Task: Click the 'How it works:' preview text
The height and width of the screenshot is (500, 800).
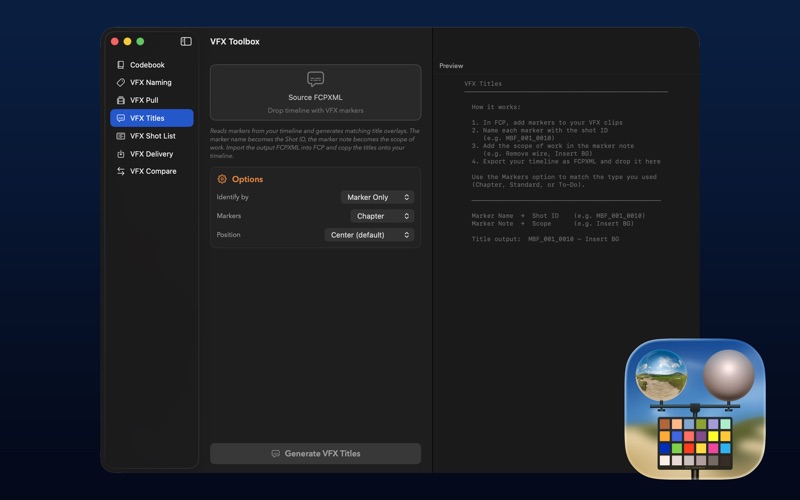Action: [x=496, y=107]
